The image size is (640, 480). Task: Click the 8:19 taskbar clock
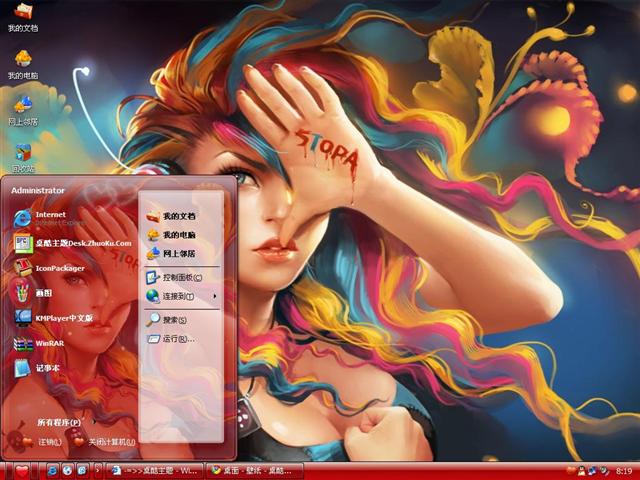pyautogui.click(x=624, y=471)
